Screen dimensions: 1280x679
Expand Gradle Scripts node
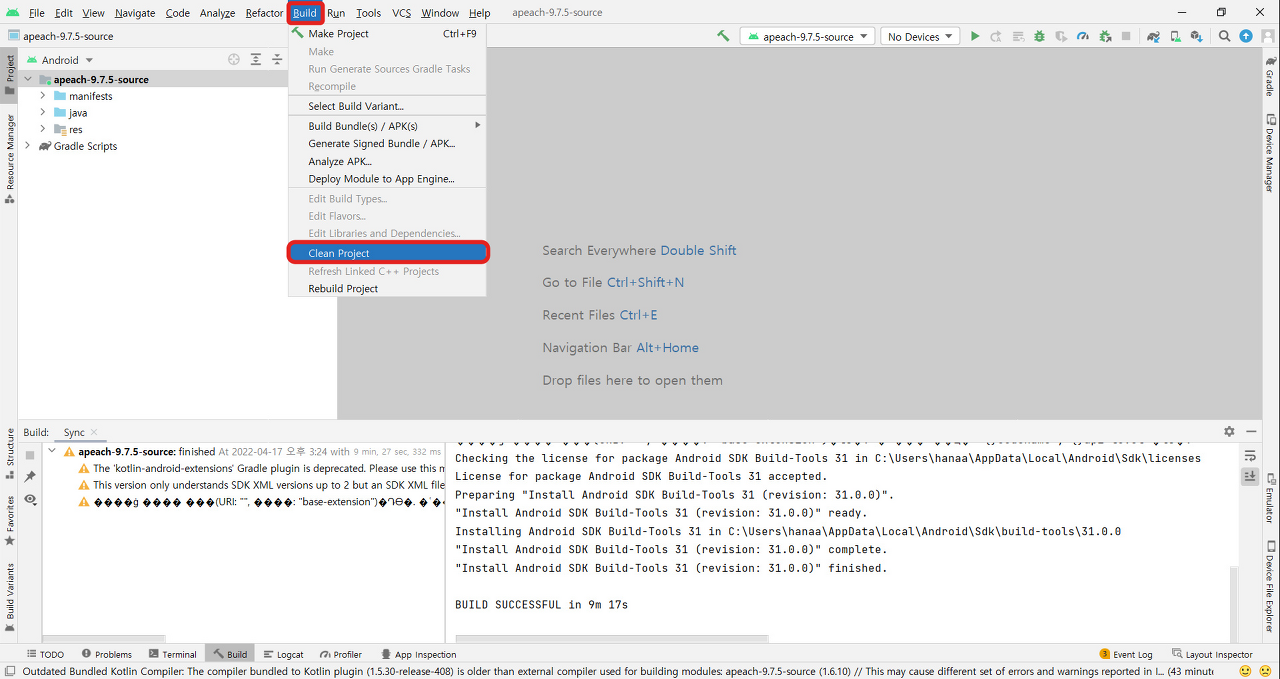tap(27, 146)
